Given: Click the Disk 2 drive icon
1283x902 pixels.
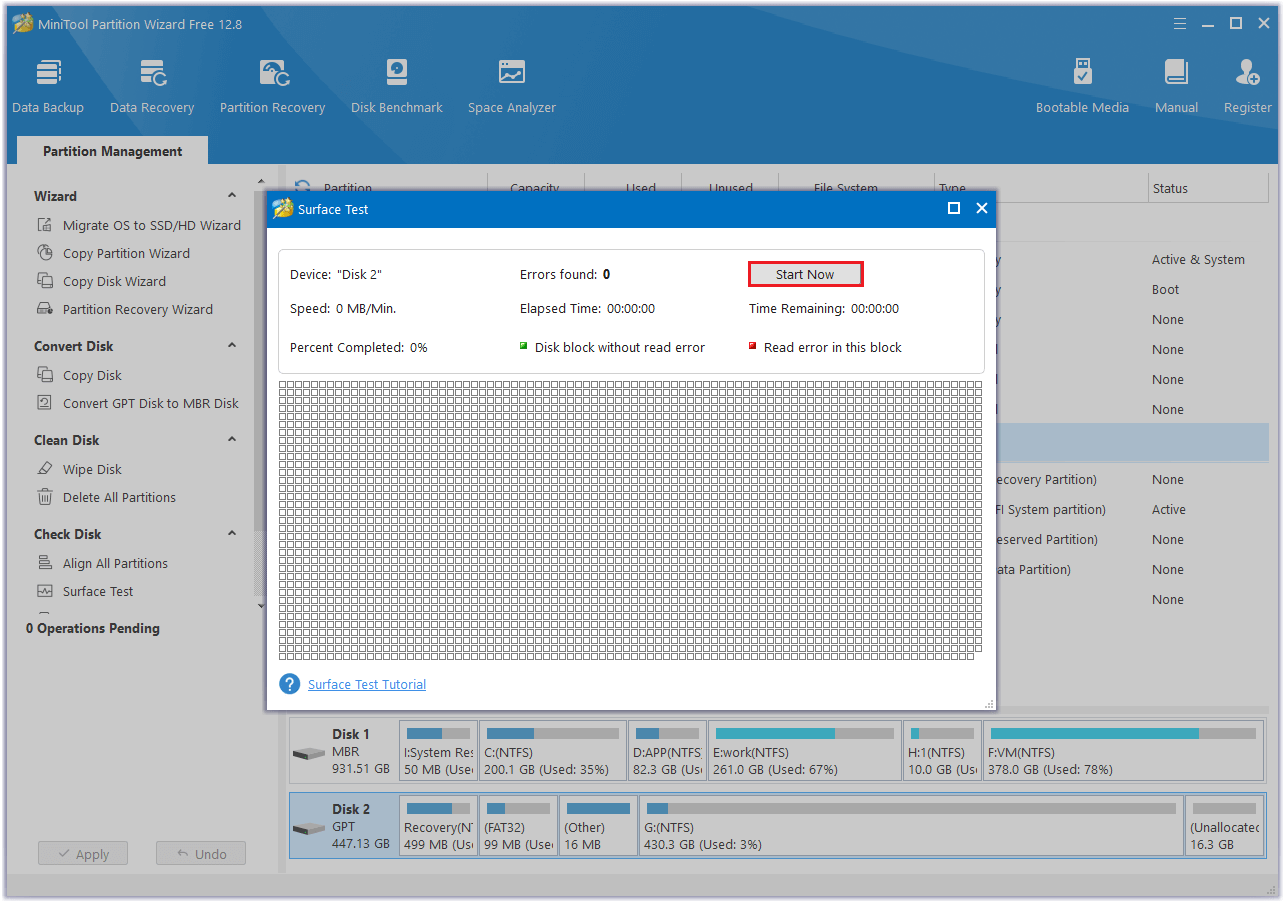Looking at the screenshot, I should point(310,828).
